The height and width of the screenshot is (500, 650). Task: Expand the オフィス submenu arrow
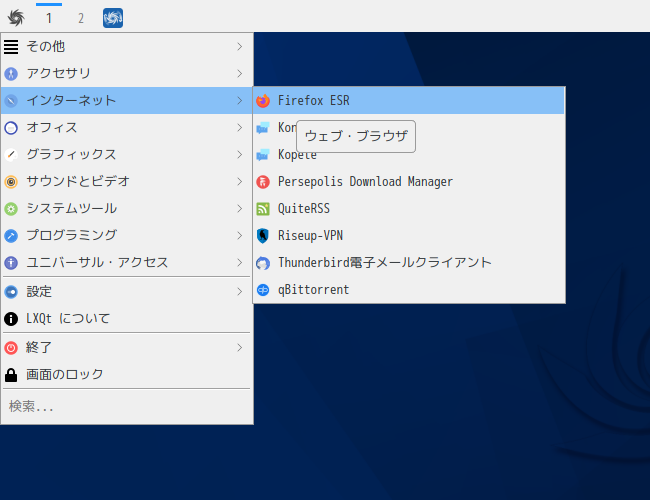(240, 128)
